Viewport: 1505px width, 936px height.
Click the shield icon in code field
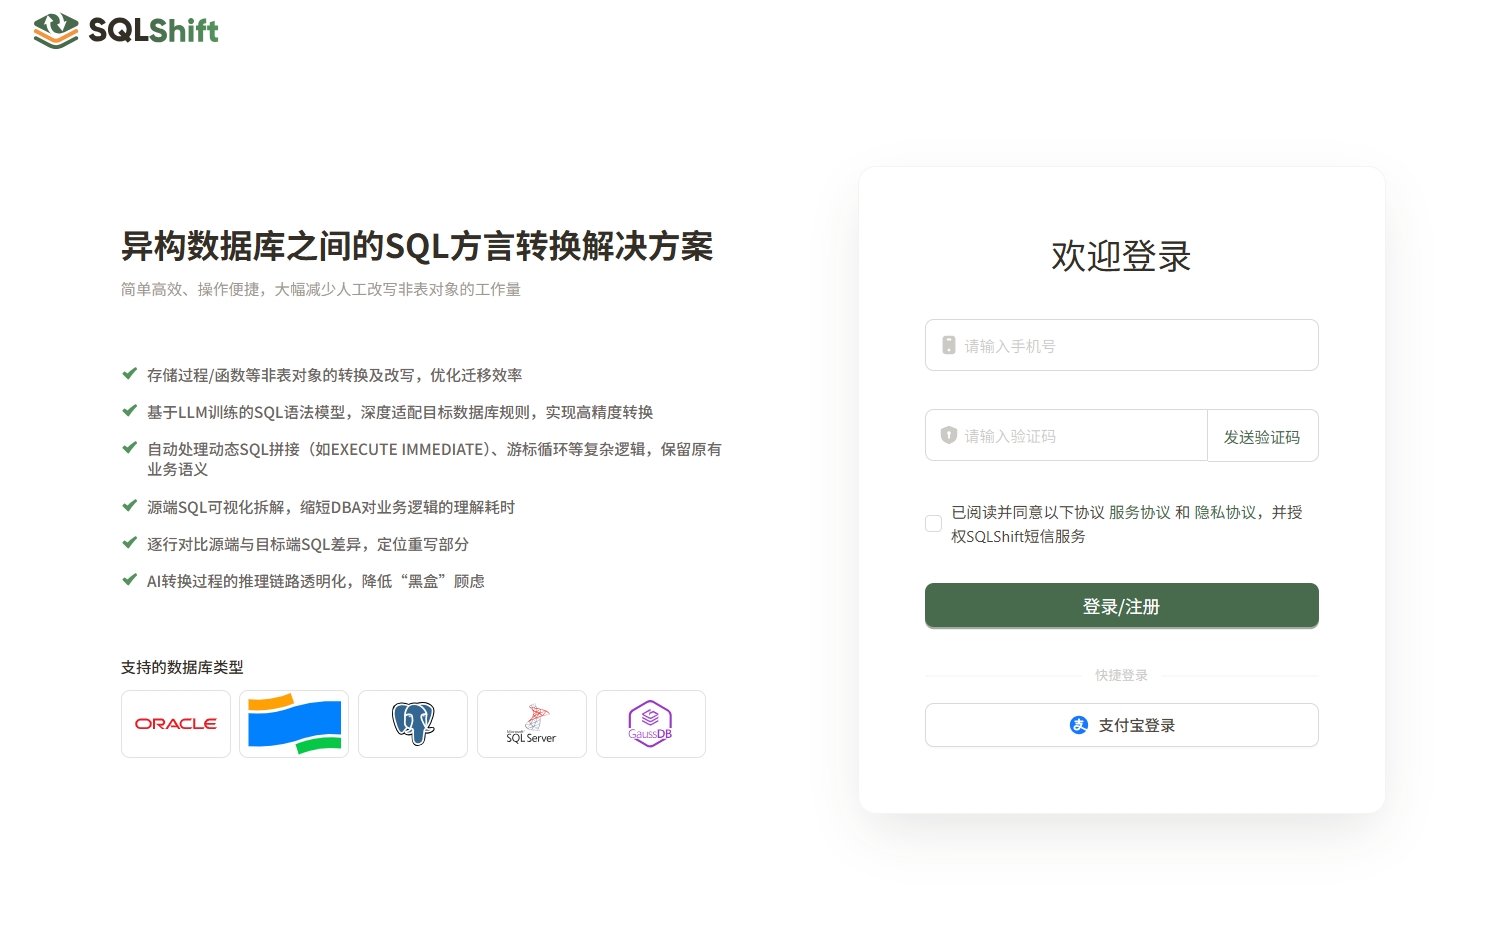click(x=949, y=435)
